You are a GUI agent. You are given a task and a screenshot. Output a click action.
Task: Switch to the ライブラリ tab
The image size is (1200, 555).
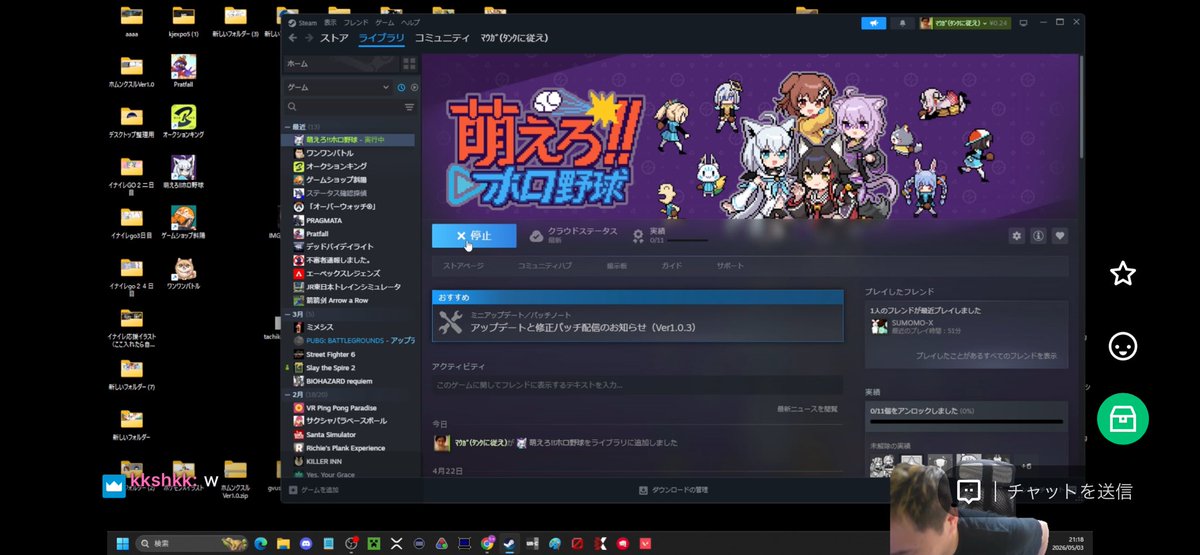[382, 38]
